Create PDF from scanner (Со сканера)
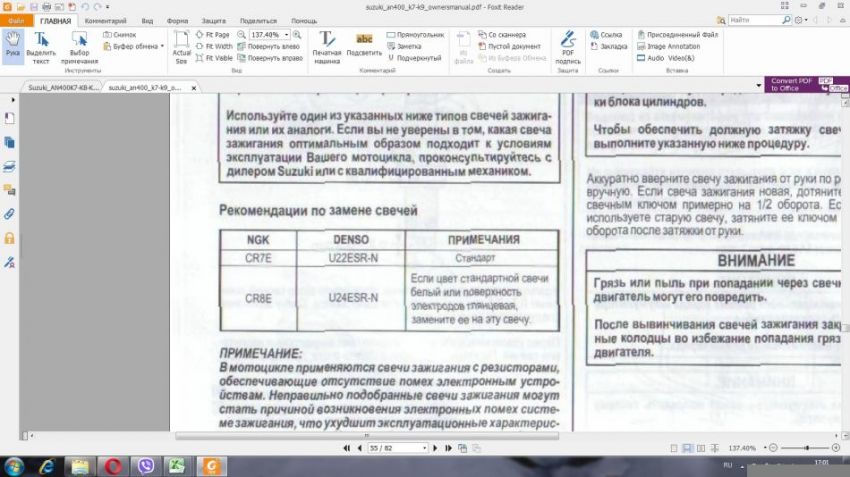This screenshot has width=850, height=477. click(x=502, y=35)
